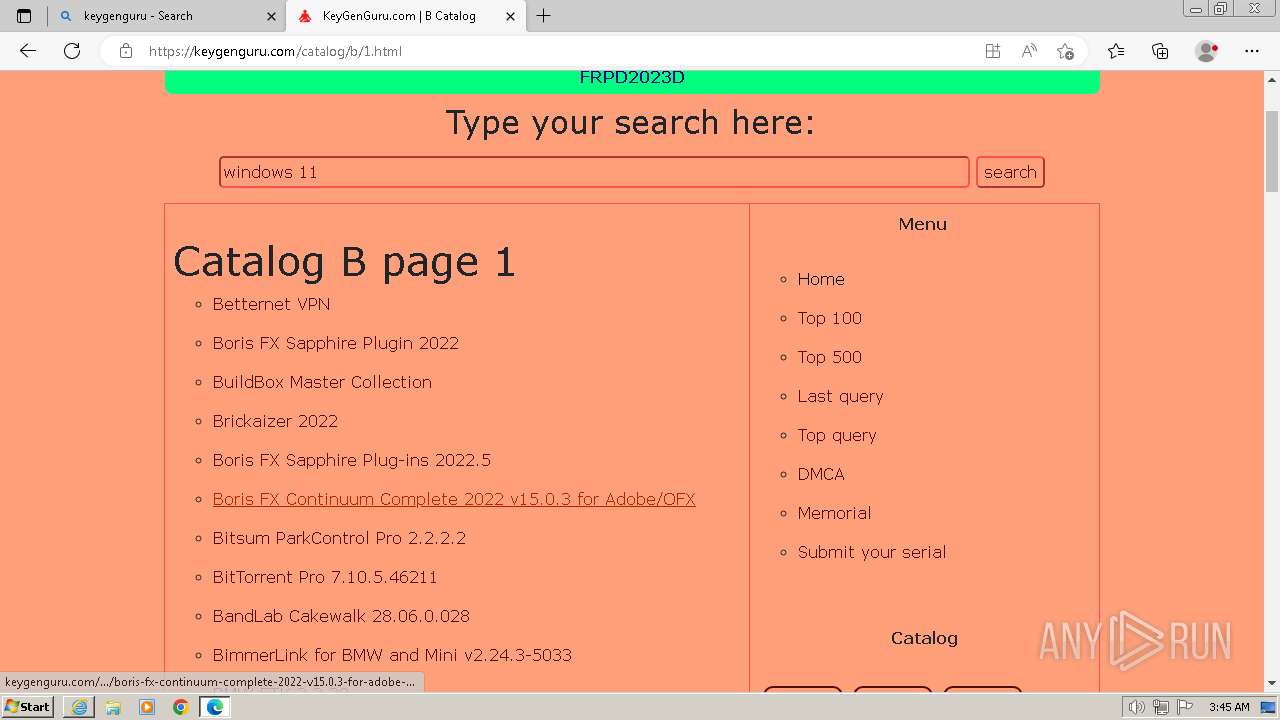Start Read aloud in the address bar

click(1029, 51)
